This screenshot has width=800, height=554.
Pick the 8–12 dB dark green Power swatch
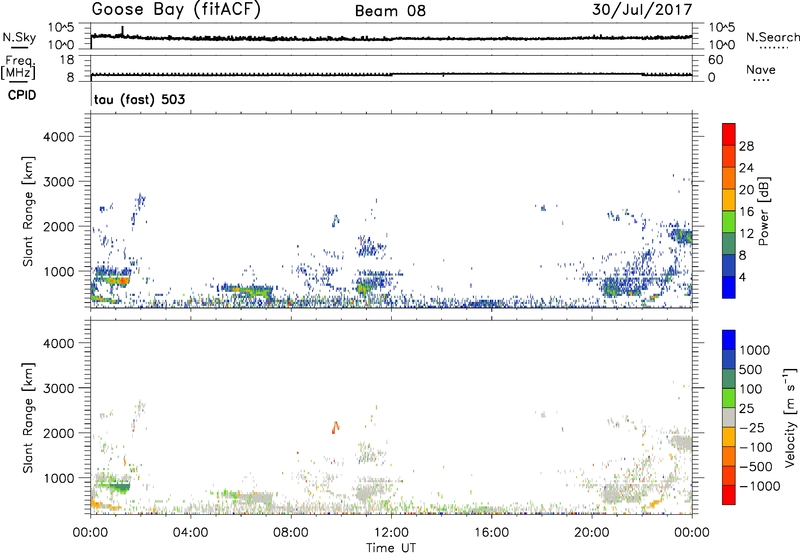(729, 244)
